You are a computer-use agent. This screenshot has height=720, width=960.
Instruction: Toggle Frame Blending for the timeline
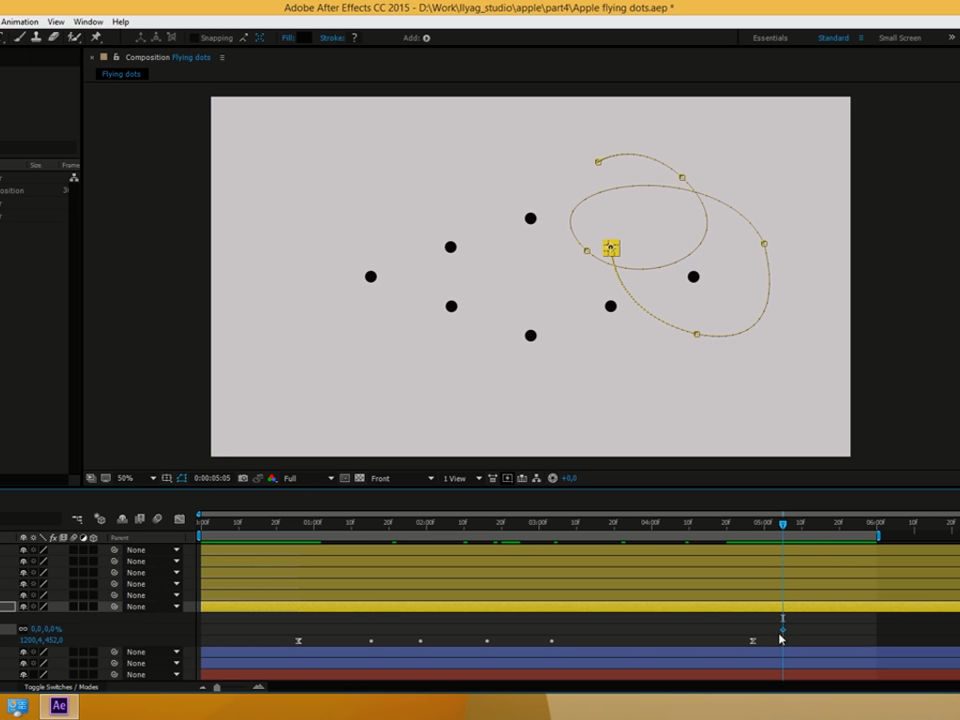[140, 519]
